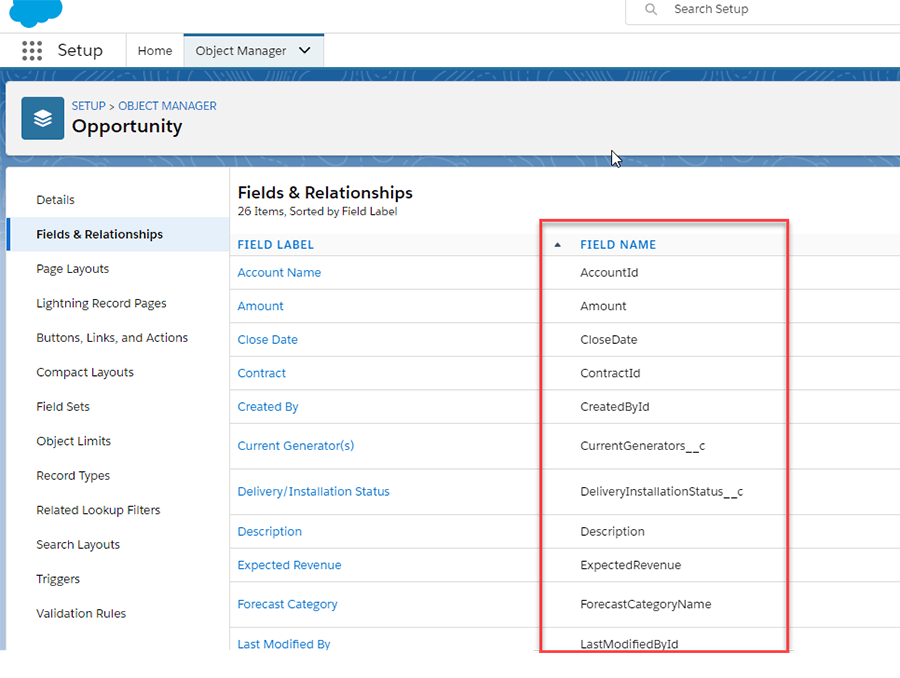Open Compact Layouts in the sidebar
This screenshot has height=678, width=900.
click(85, 372)
